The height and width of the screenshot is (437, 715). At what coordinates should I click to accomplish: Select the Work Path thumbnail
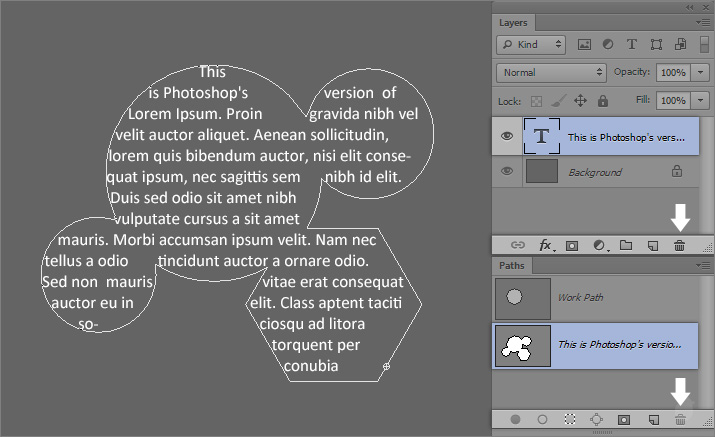click(523, 298)
